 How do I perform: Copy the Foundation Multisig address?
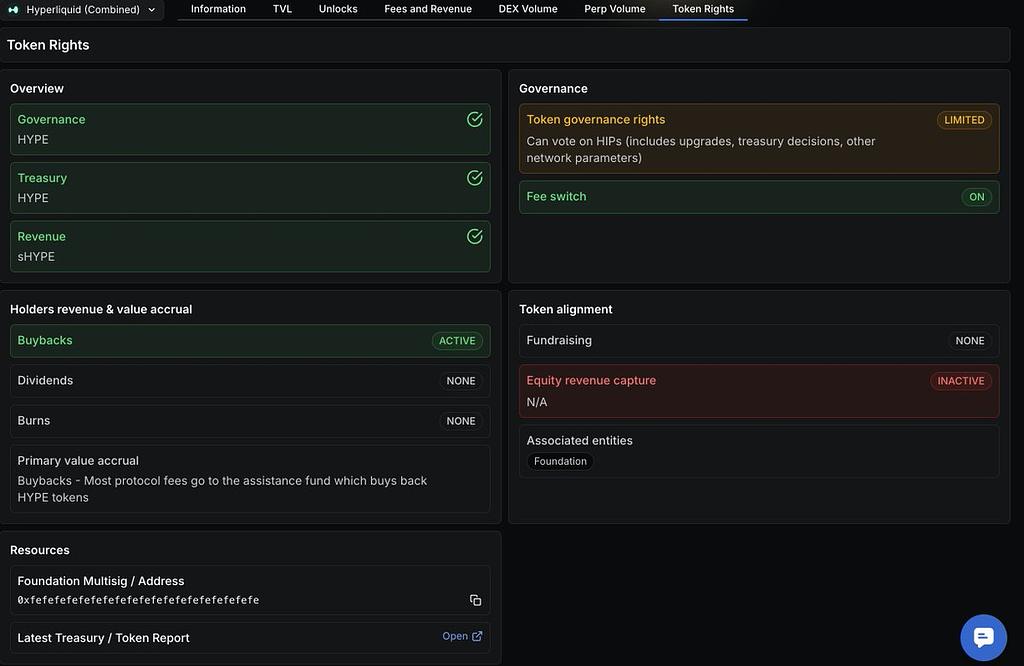tap(475, 600)
